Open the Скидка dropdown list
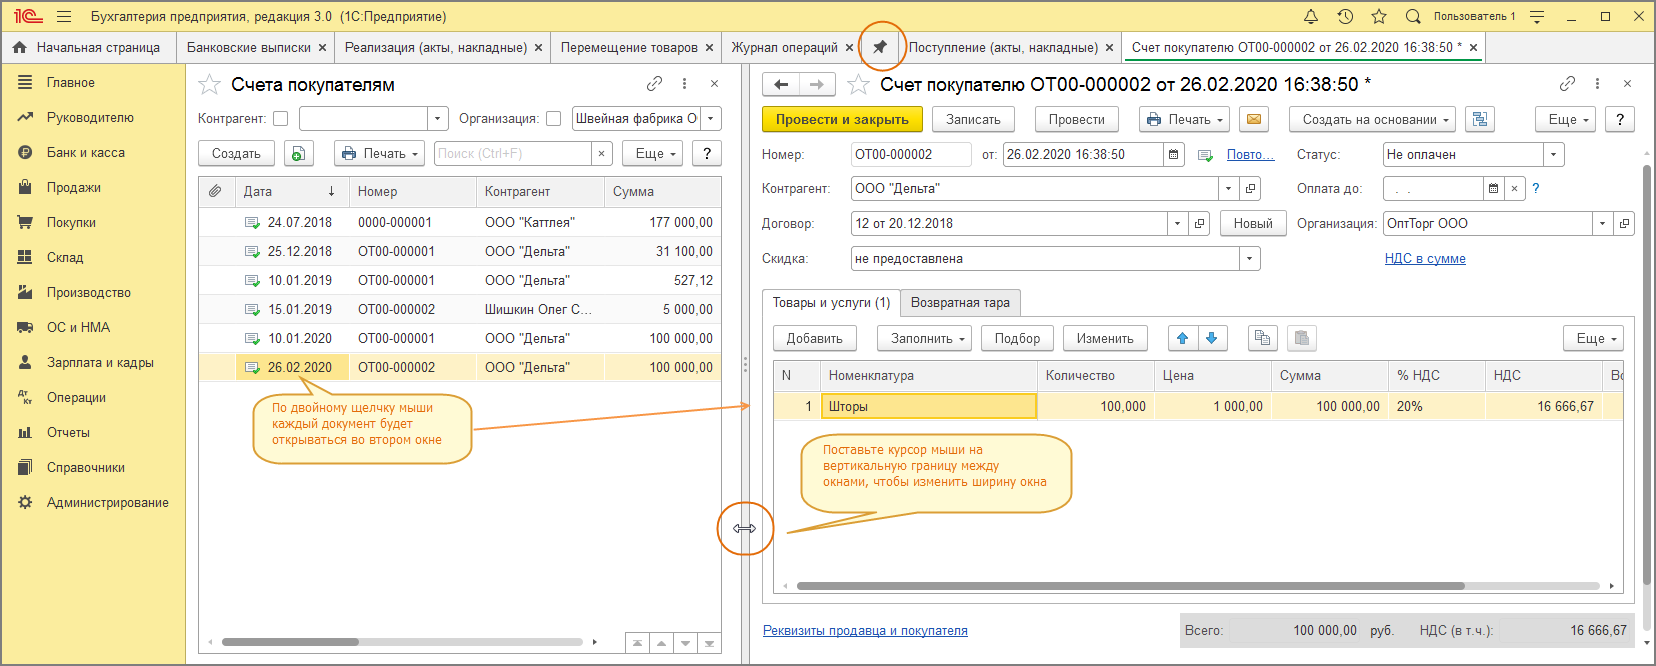Image resolution: width=1656 pixels, height=666 pixels. (x=1249, y=259)
